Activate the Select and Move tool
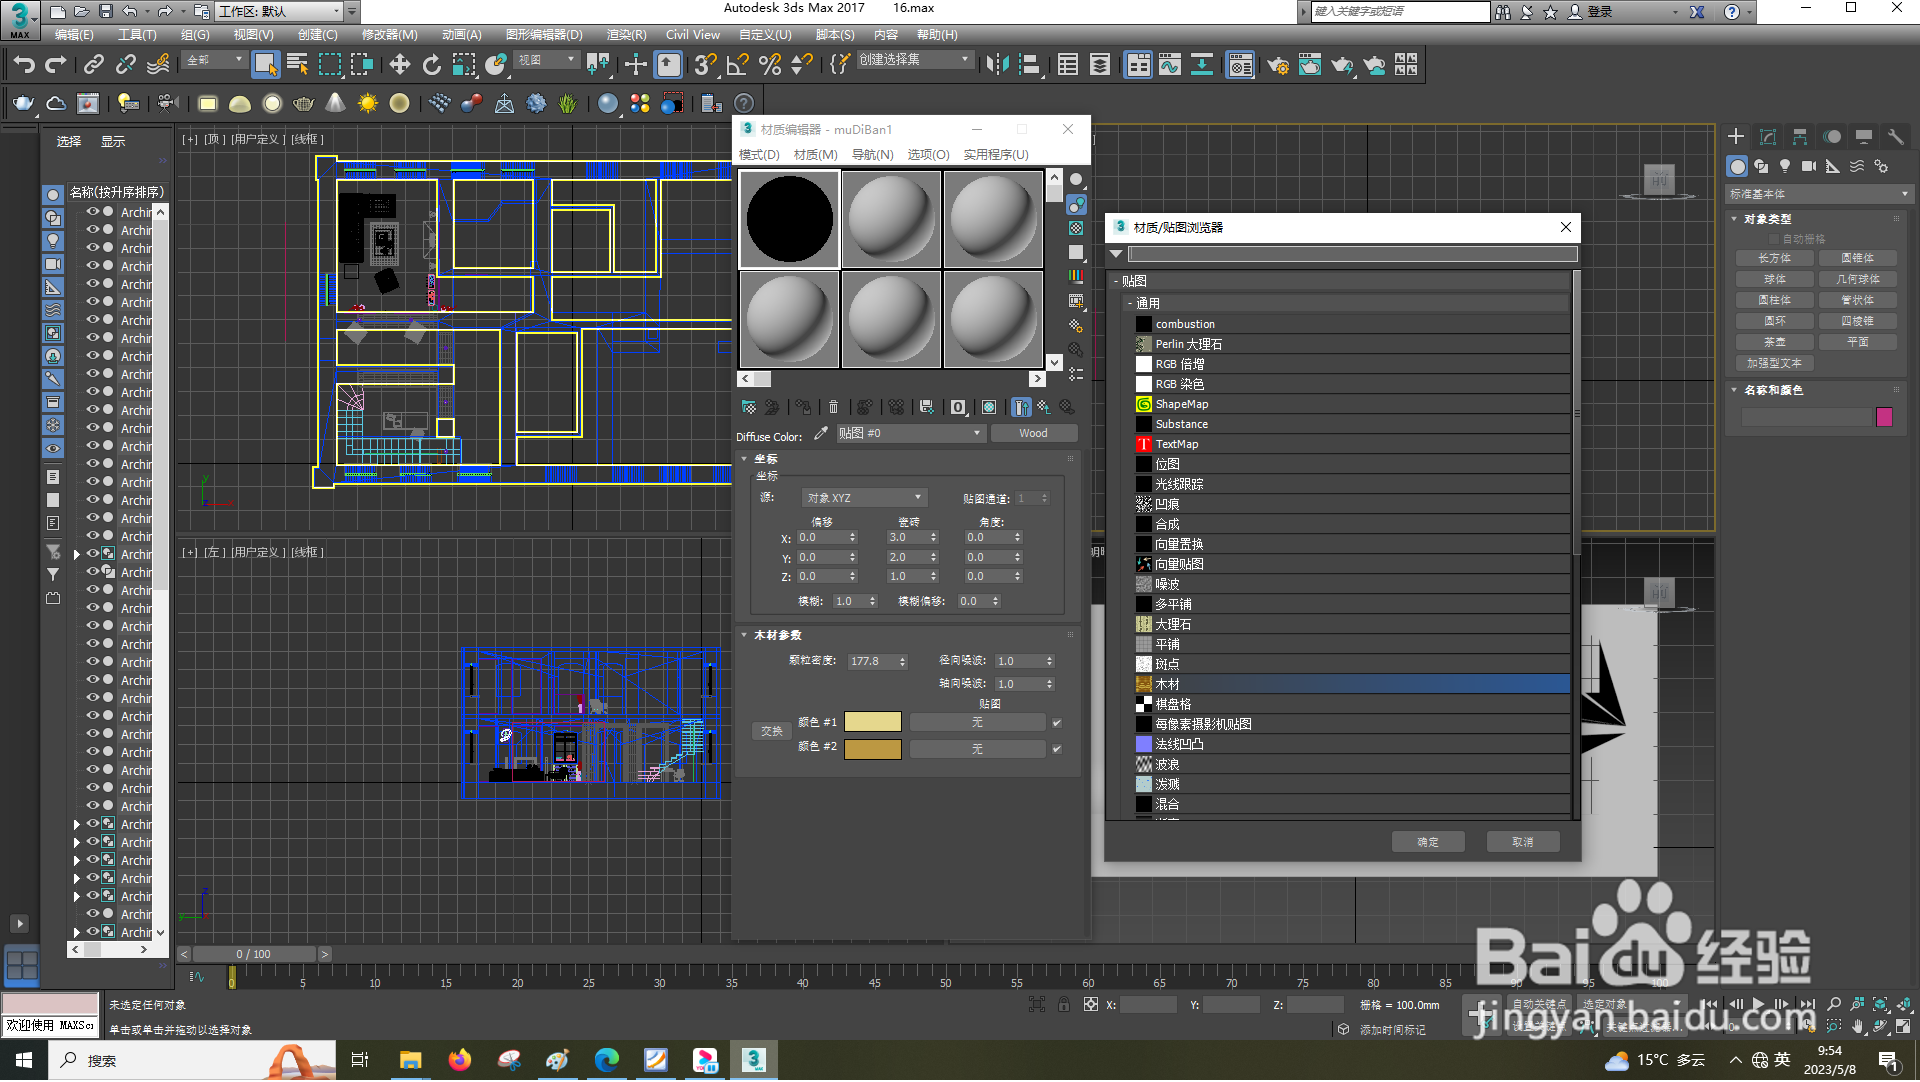Viewport: 1920px width, 1082px height. 400,65
